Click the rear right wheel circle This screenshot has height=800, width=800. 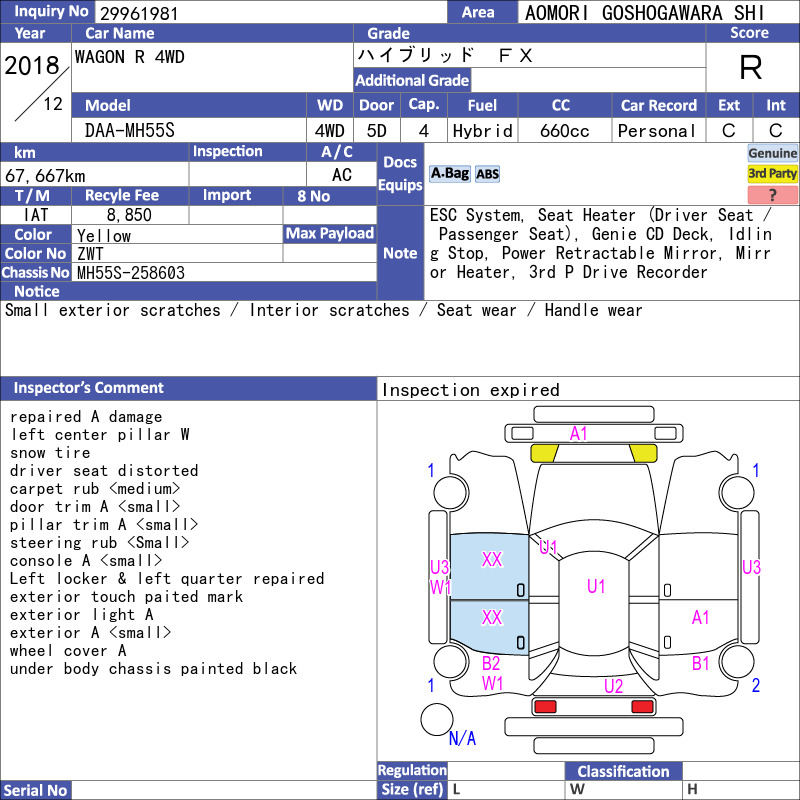tap(737, 662)
